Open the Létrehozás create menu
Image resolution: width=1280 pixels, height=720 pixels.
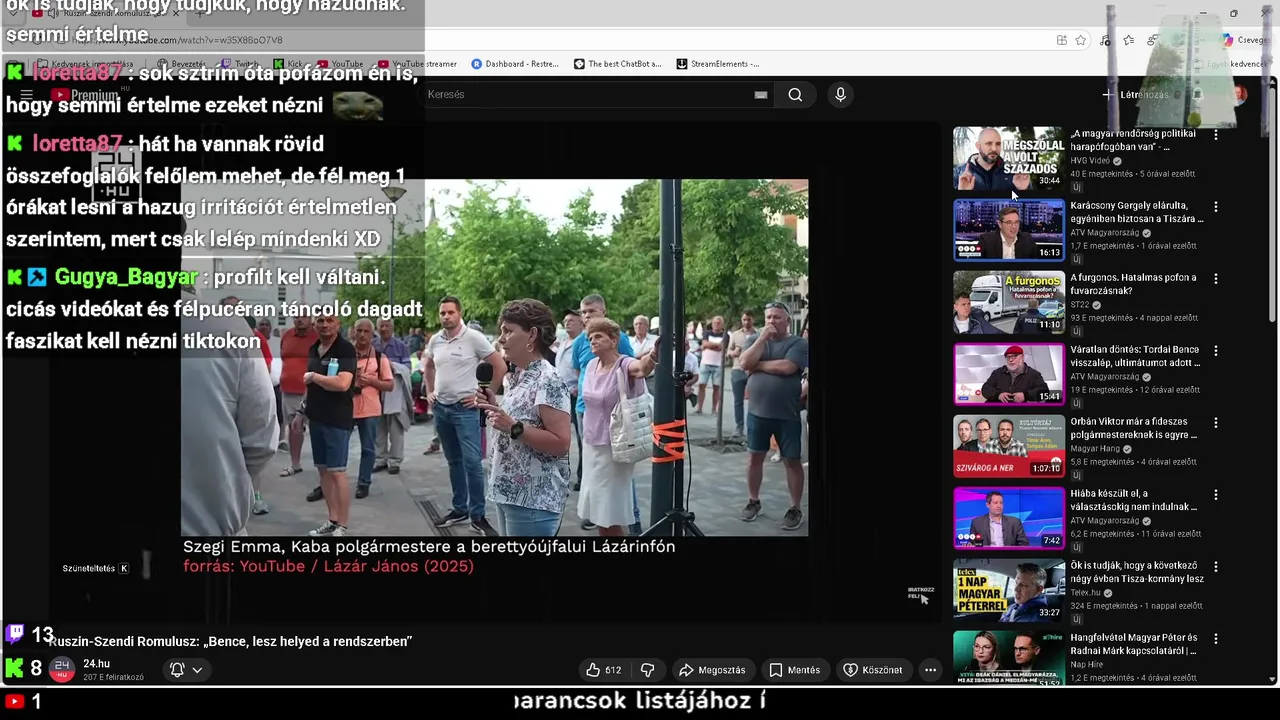click(x=1135, y=95)
